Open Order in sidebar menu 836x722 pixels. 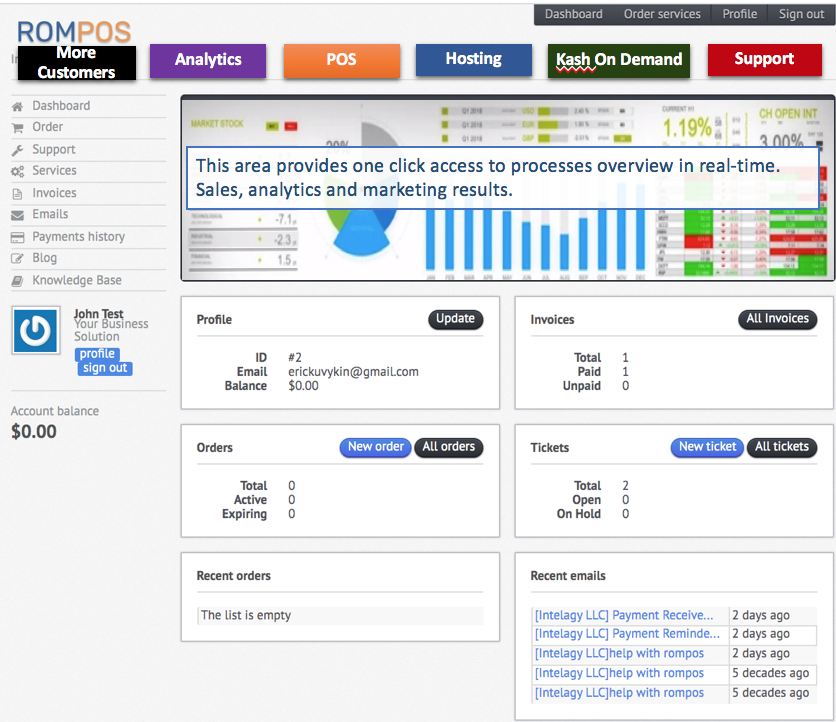click(x=47, y=127)
